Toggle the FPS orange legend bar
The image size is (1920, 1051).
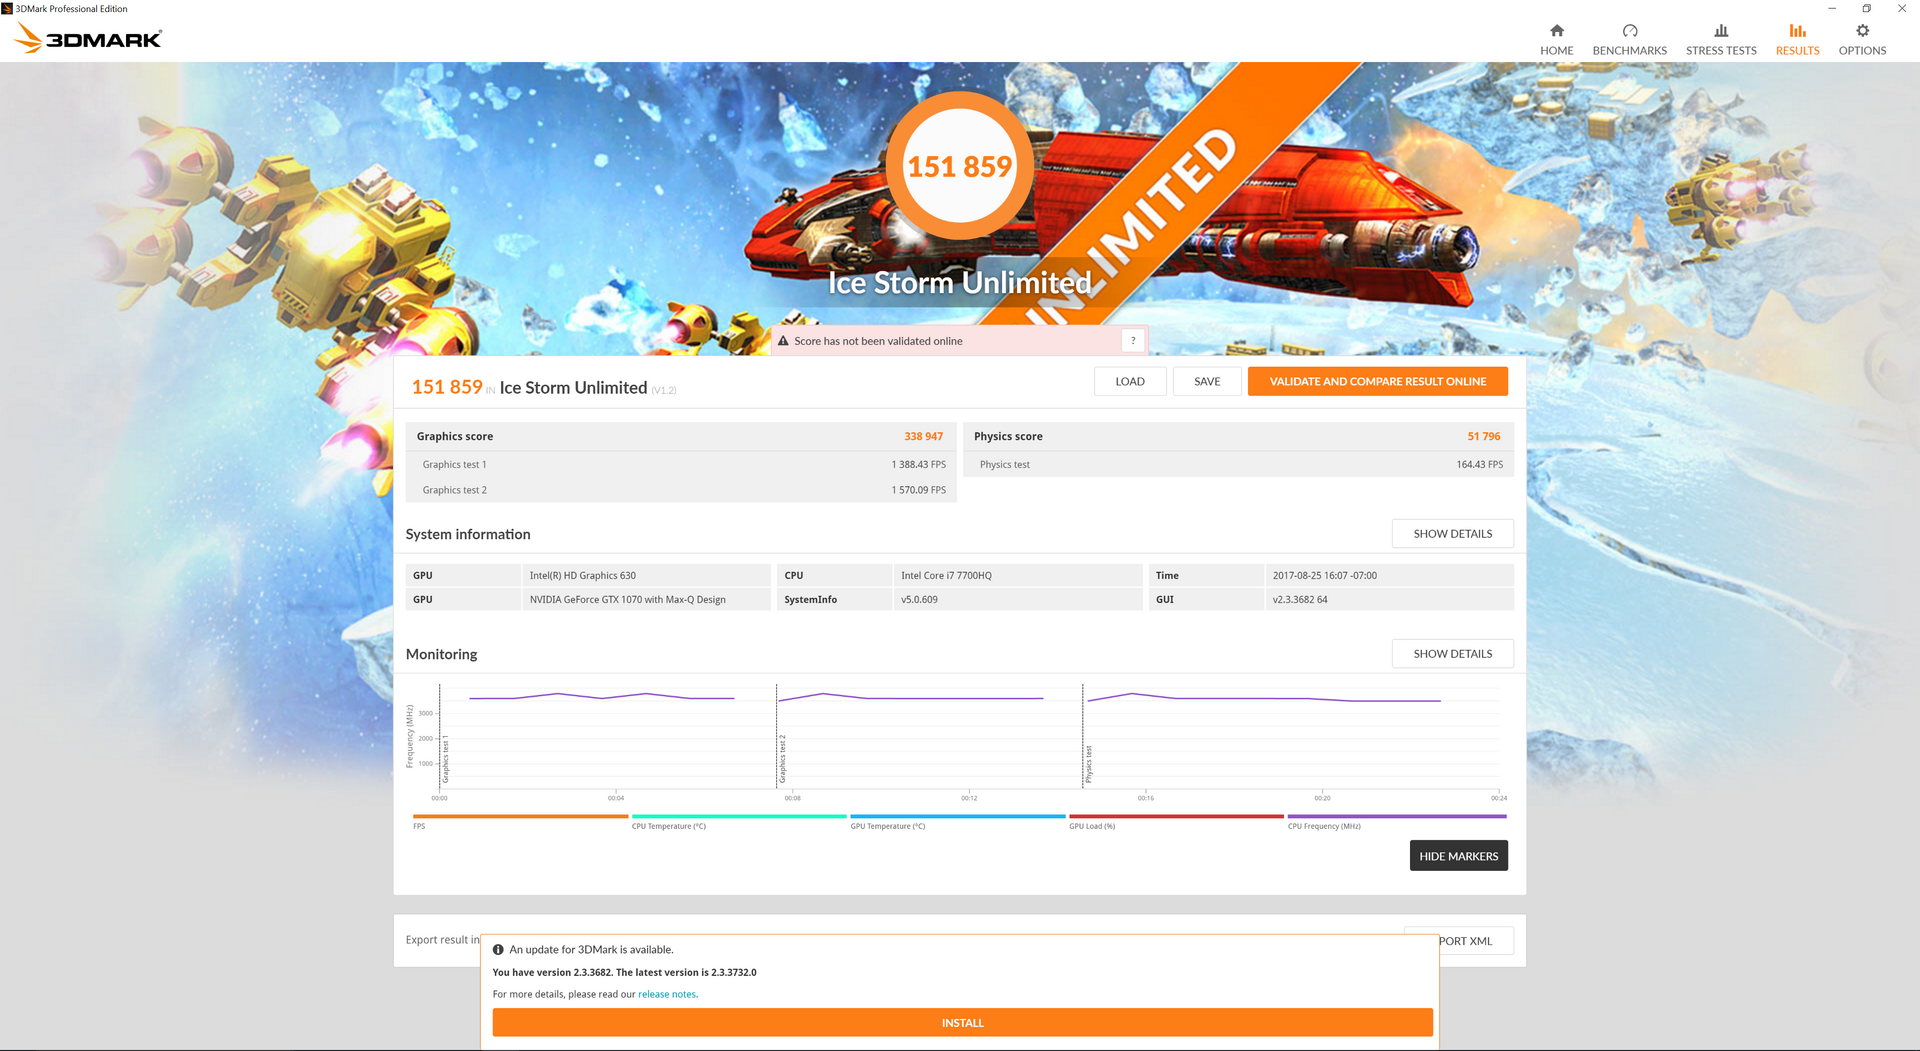click(x=520, y=816)
